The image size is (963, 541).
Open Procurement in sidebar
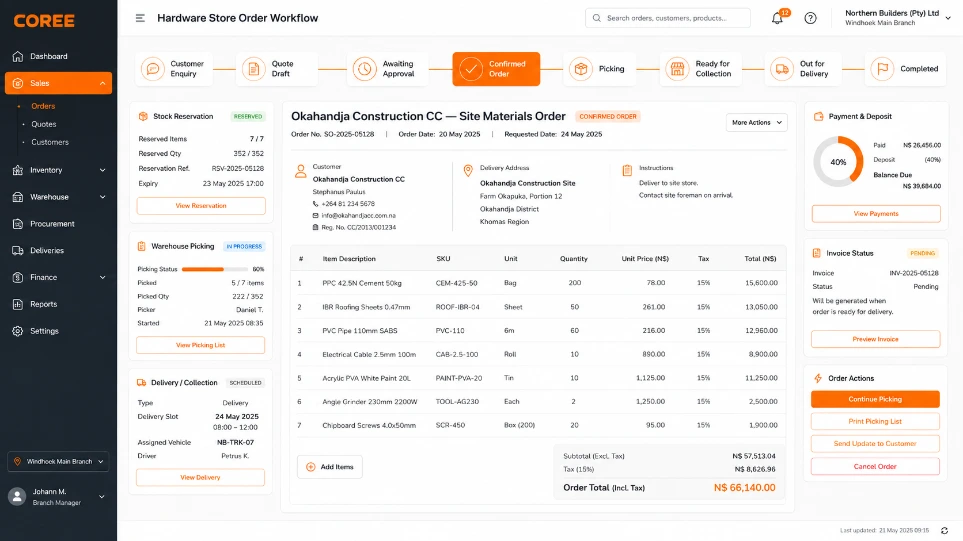click(x=58, y=224)
